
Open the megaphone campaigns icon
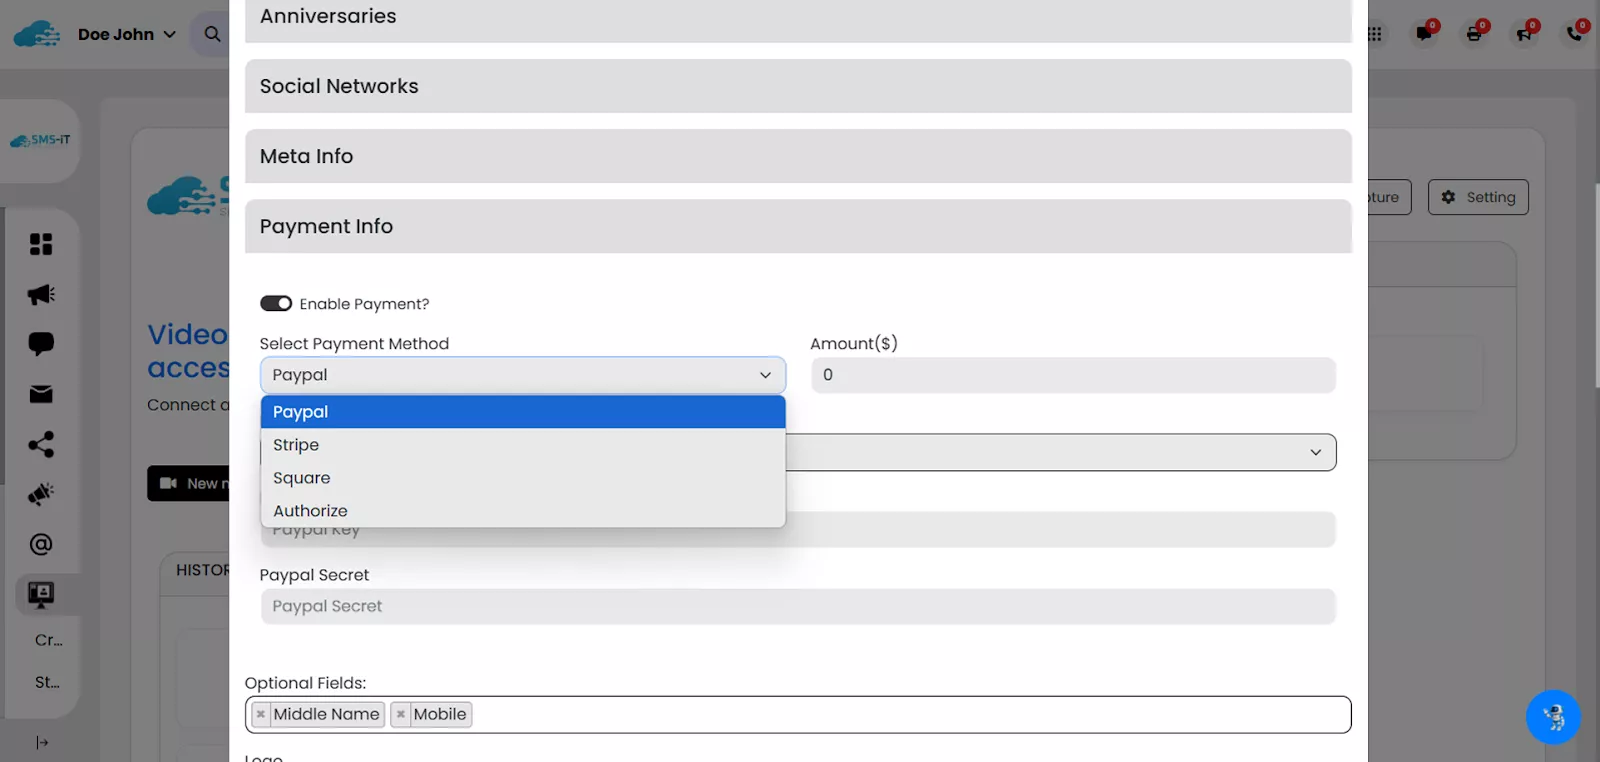(x=41, y=294)
